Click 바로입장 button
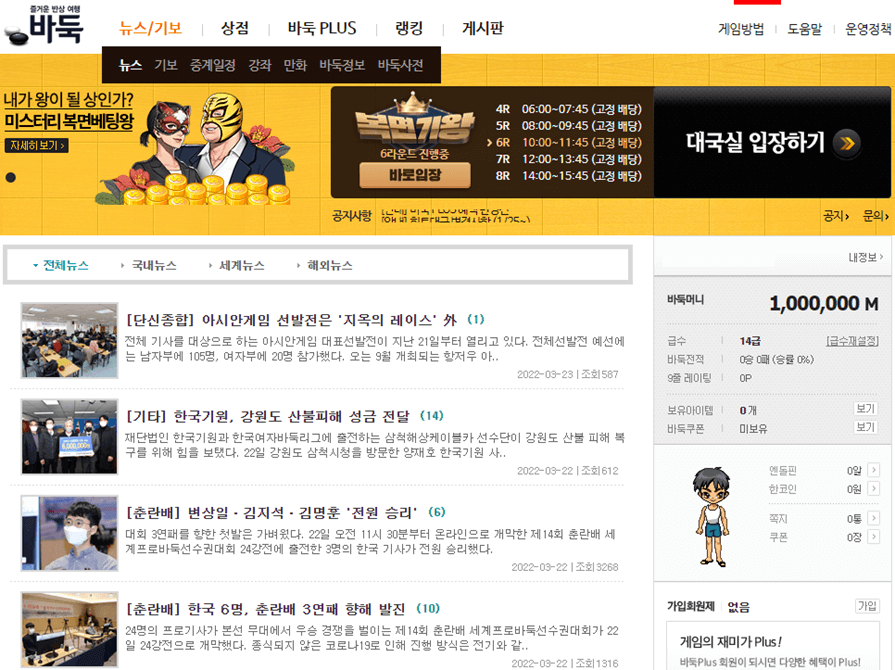The image size is (895, 670). tap(415, 175)
